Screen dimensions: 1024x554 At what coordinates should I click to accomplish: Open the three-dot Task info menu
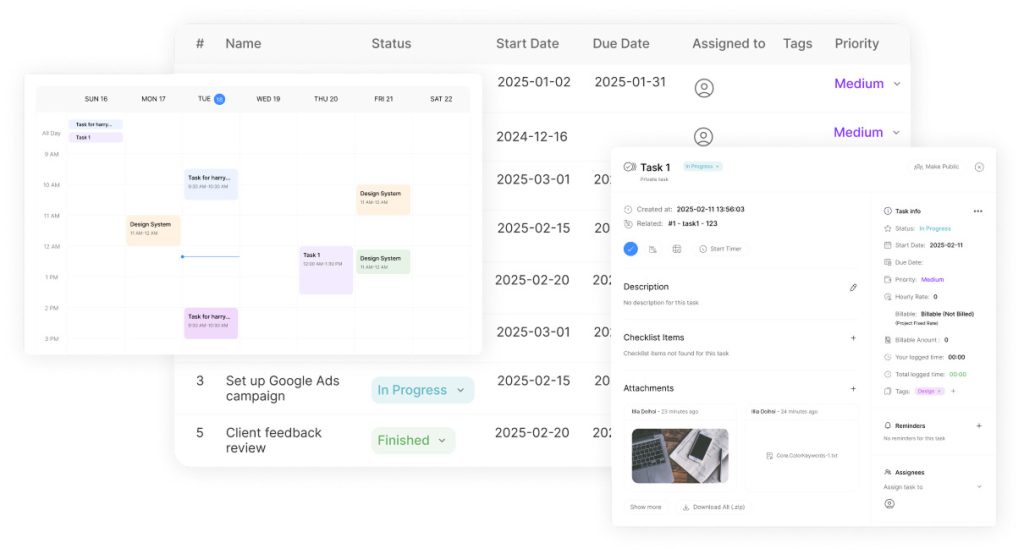[978, 211]
